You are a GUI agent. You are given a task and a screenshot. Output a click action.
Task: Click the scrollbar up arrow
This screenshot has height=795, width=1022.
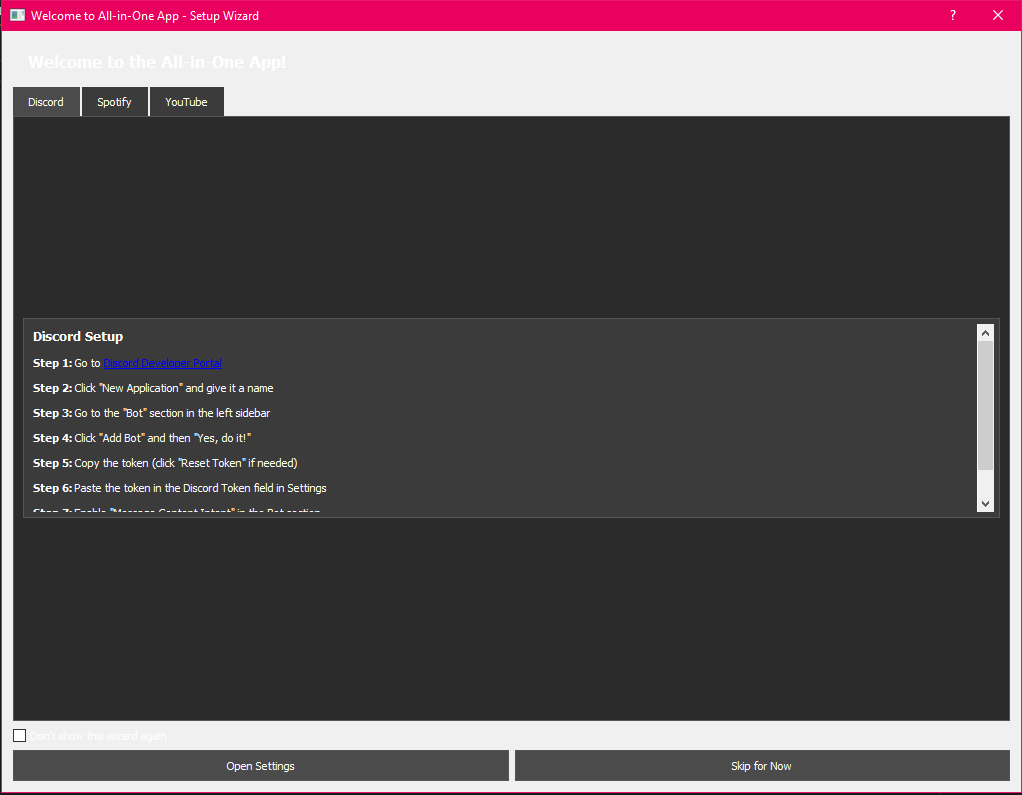(985, 333)
